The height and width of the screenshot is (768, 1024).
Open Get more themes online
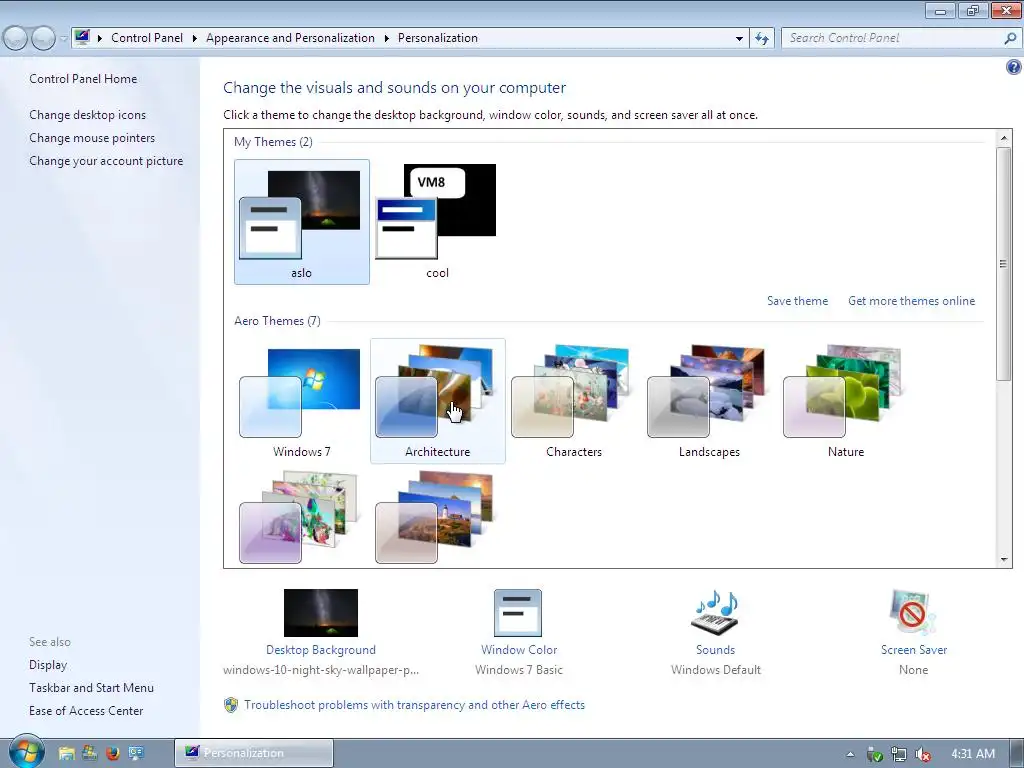pos(911,301)
